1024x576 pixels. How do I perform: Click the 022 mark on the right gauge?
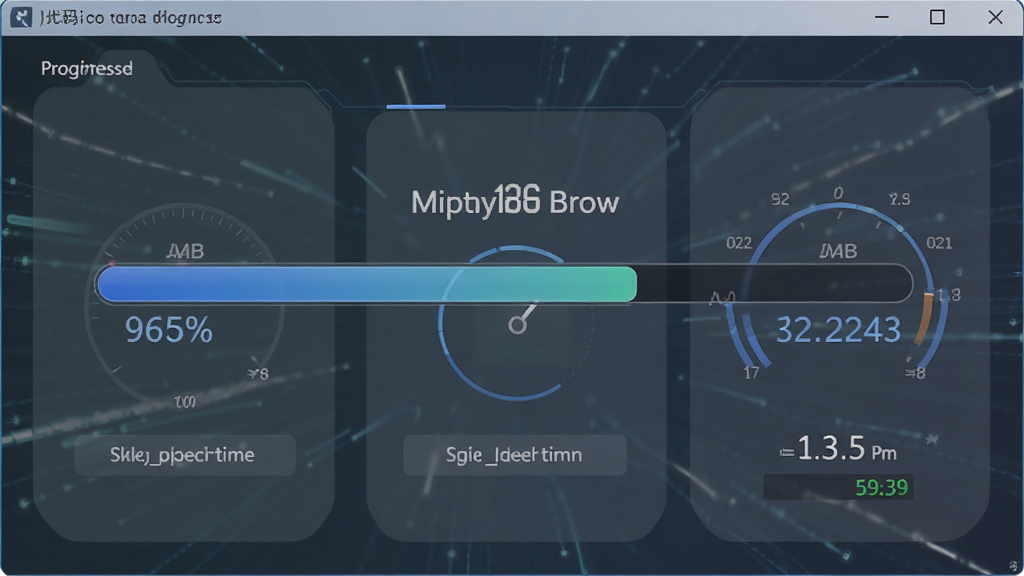click(x=739, y=244)
